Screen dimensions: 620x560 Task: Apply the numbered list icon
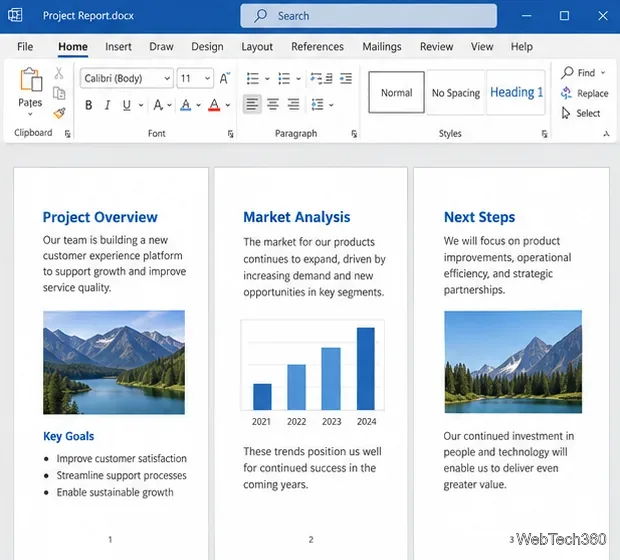(284, 78)
